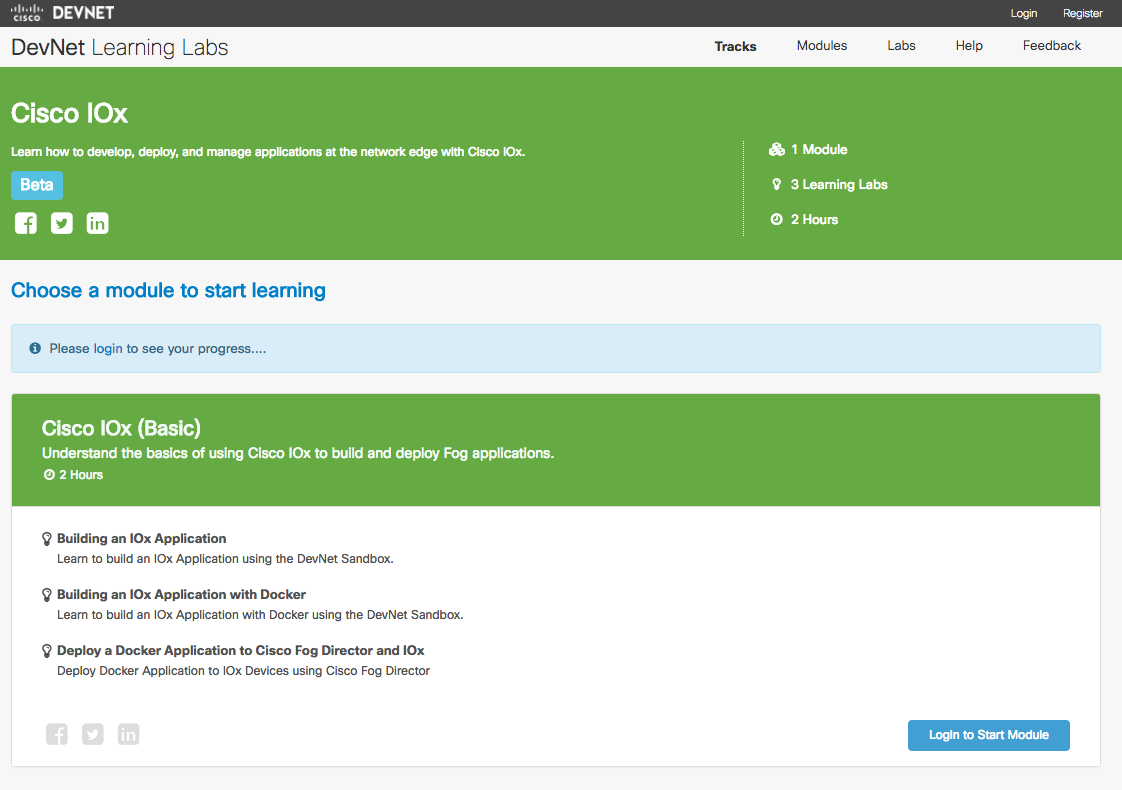The image size is (1122, 790).
Task: Click lightbulb icon beside 3 Learning Labs
Action: tap(776, 185)
